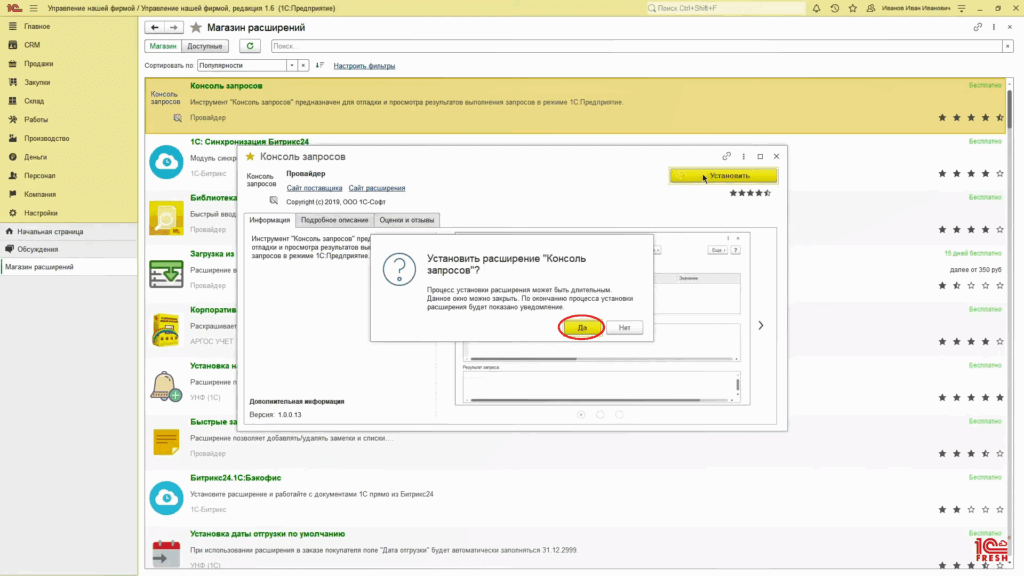
Task: Open the Подробное описание tab
Action: (x=334, y=220)
